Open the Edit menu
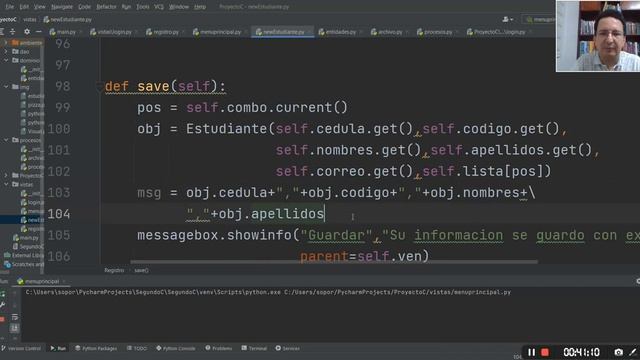The width and height of the screenshot is (640, 360). 24,7
